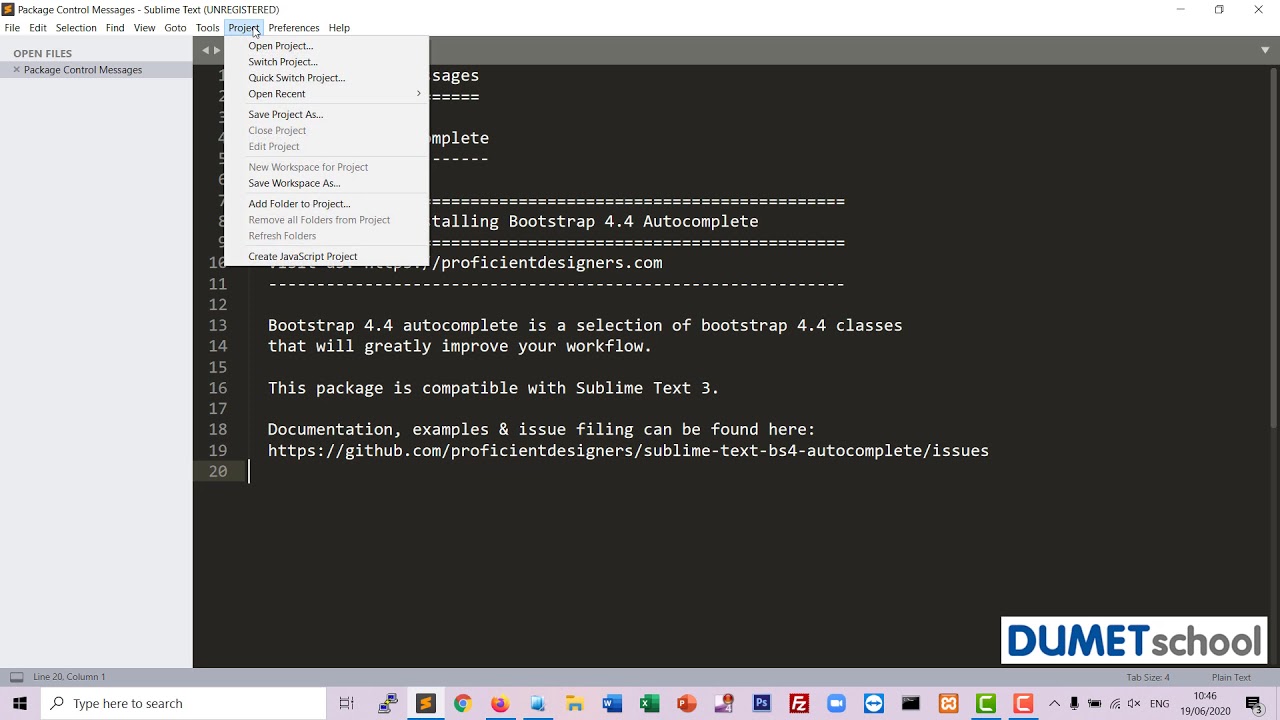Open the Goto menu
The height and width of the screenshot is (720, 1280).
[175, 27]
